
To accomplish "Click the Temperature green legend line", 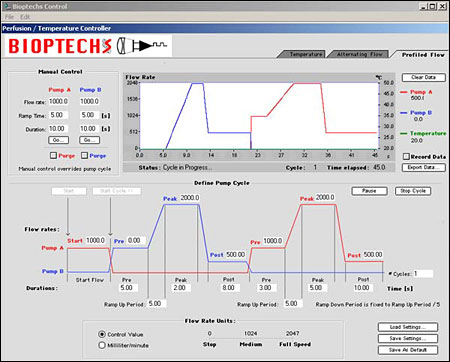I will (404, 133).
